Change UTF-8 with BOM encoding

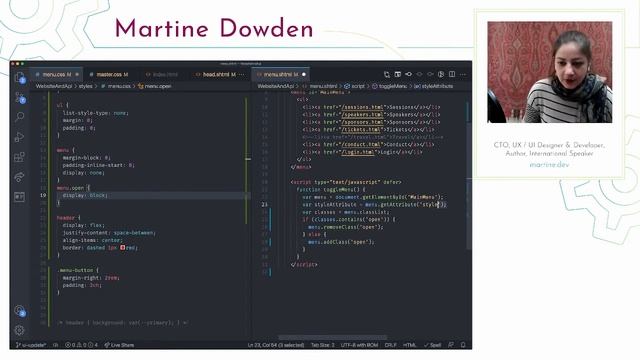pos(359,345)
